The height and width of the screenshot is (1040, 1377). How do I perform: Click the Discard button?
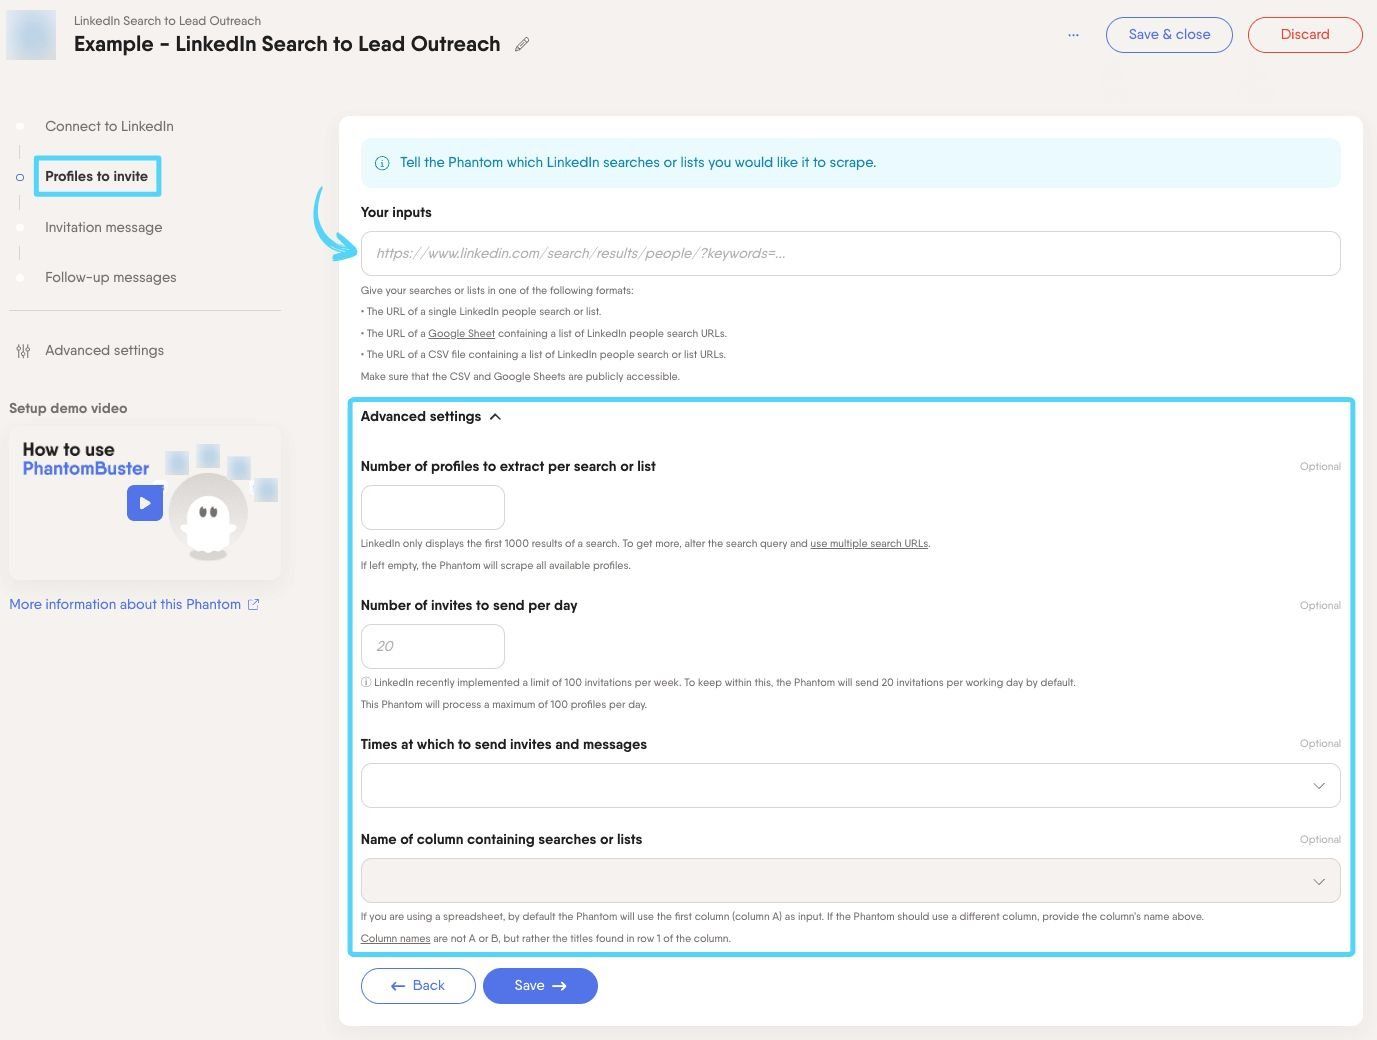(1305, 34)
